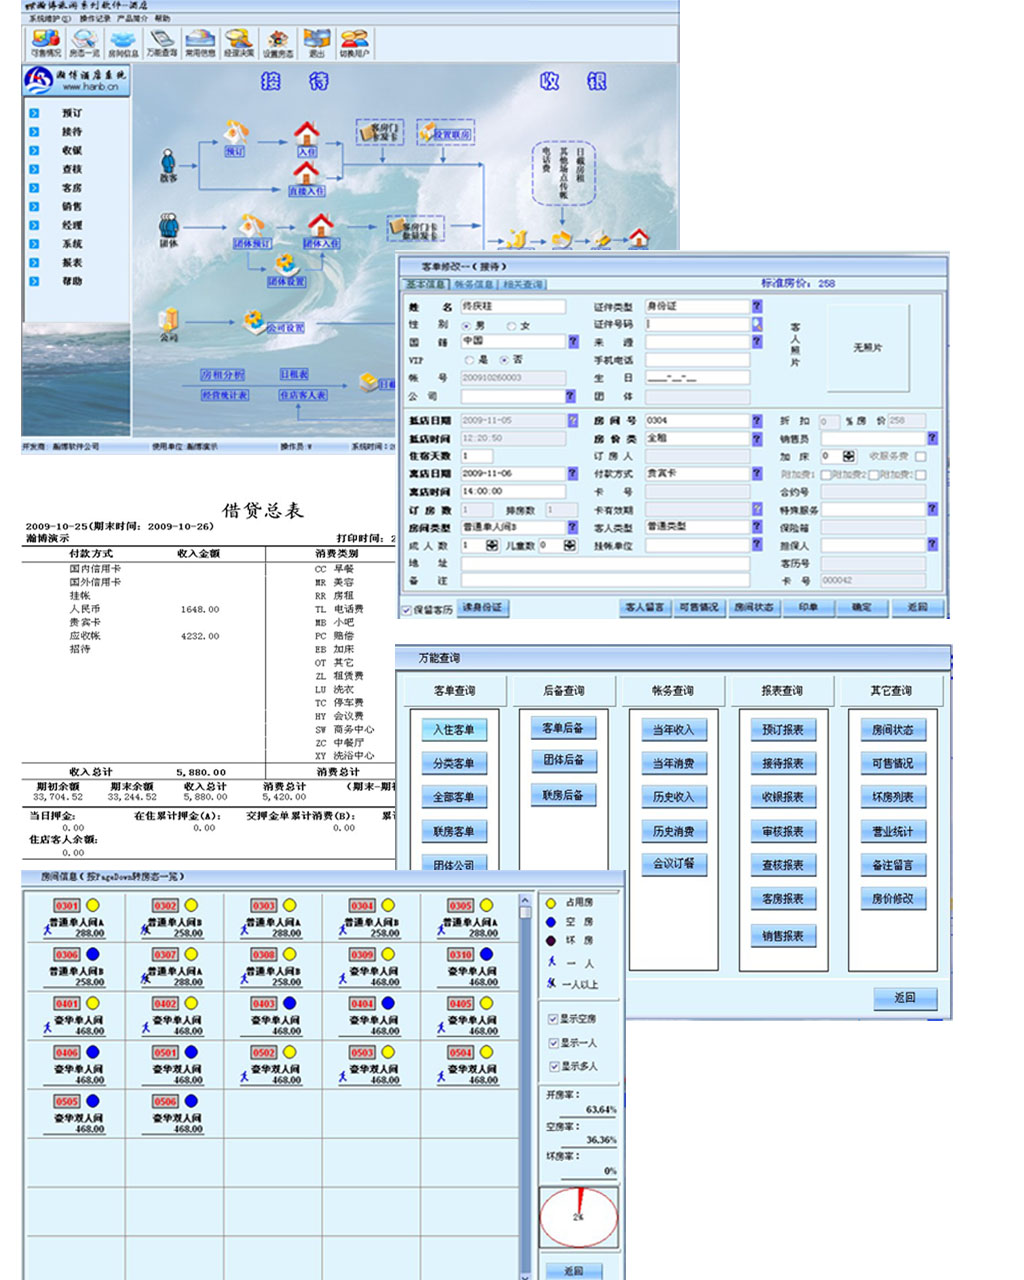Click the 无照片 guest photo box
Image resolution: width=1024 pixels, height=1280 pixels.
[x=867, y=348]
